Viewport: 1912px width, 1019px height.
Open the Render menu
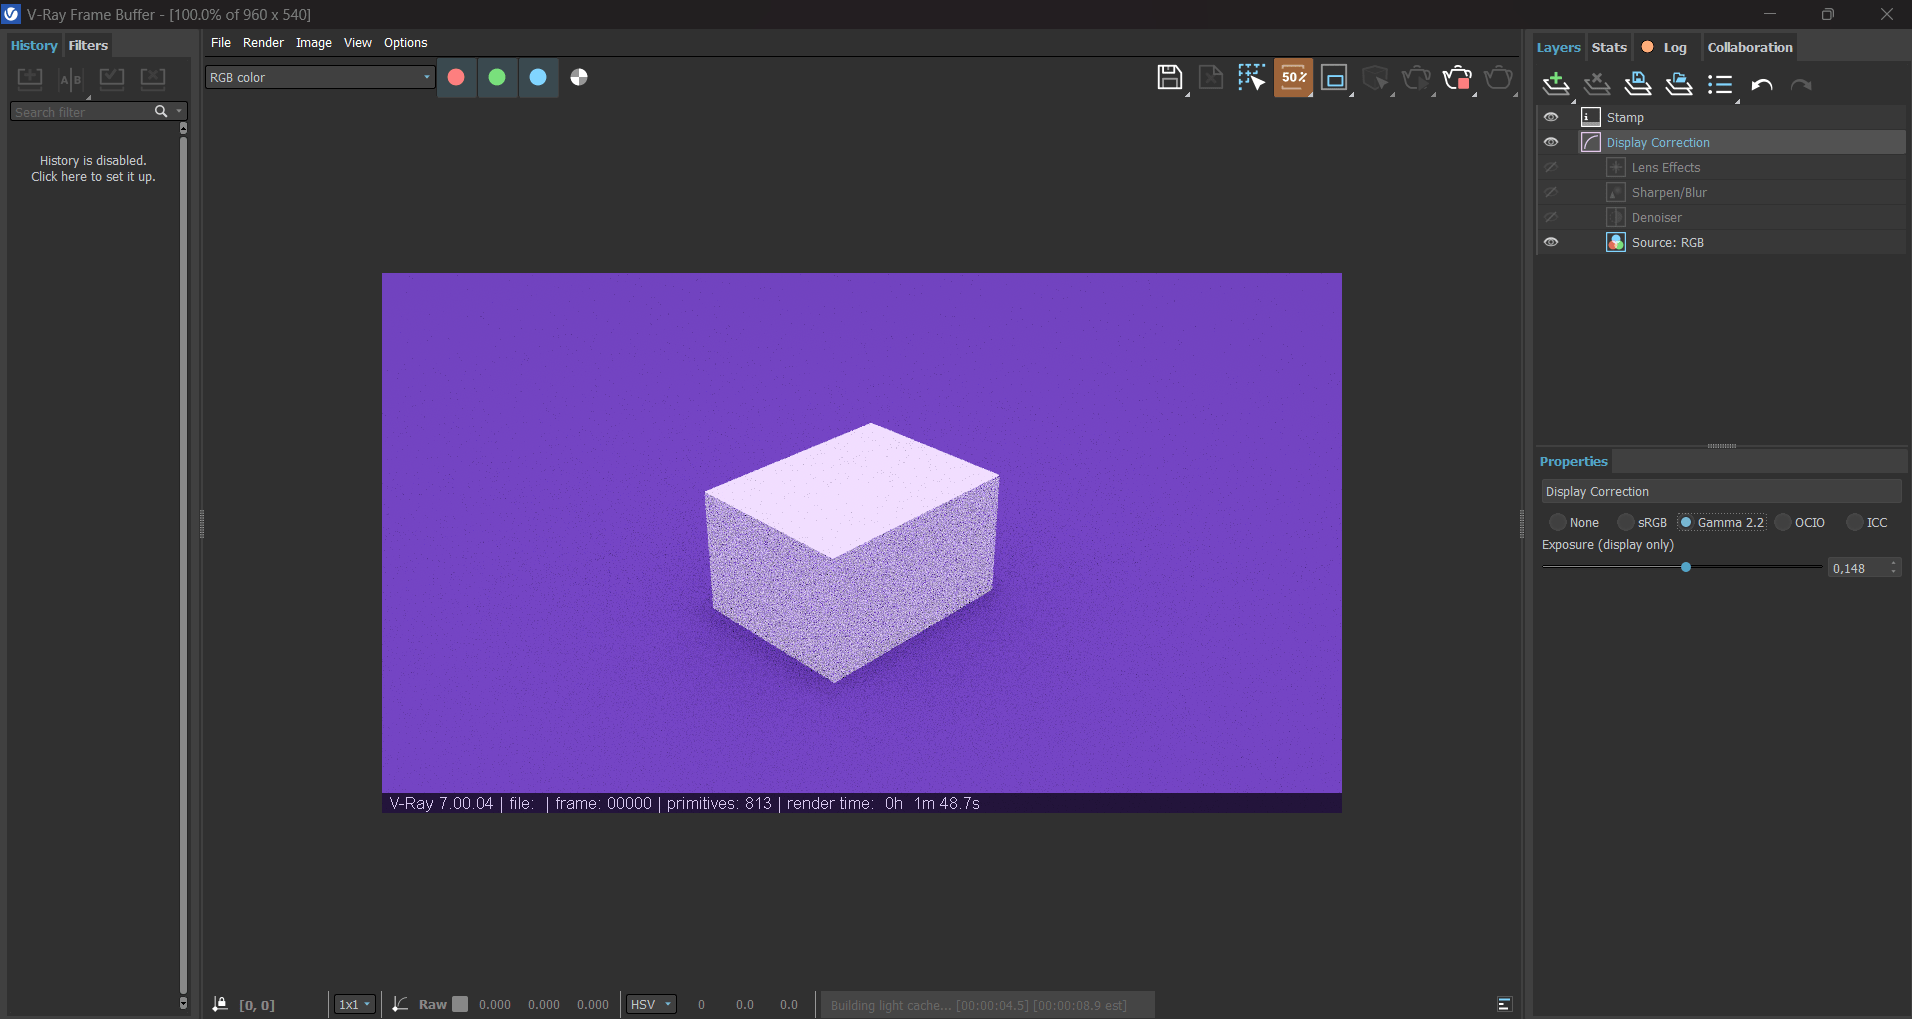[x=263, y=43]
